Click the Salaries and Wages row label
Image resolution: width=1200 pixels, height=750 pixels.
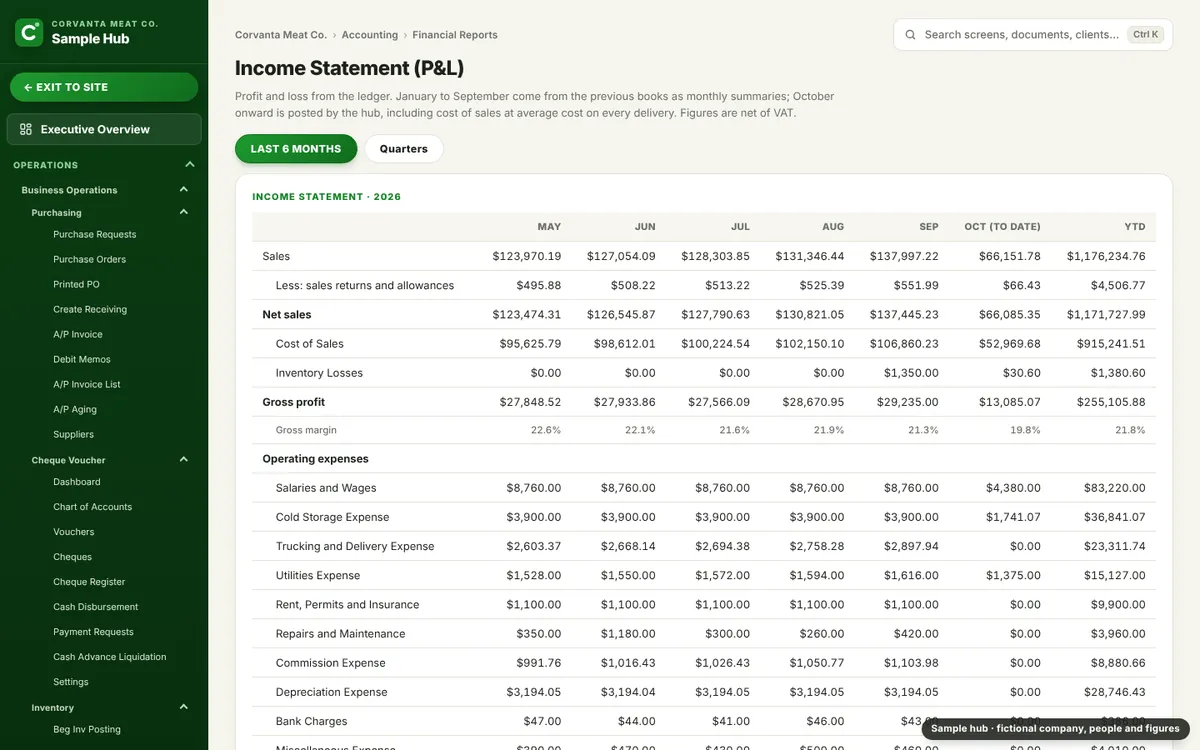pyautogui.click(x=326, y=488)
